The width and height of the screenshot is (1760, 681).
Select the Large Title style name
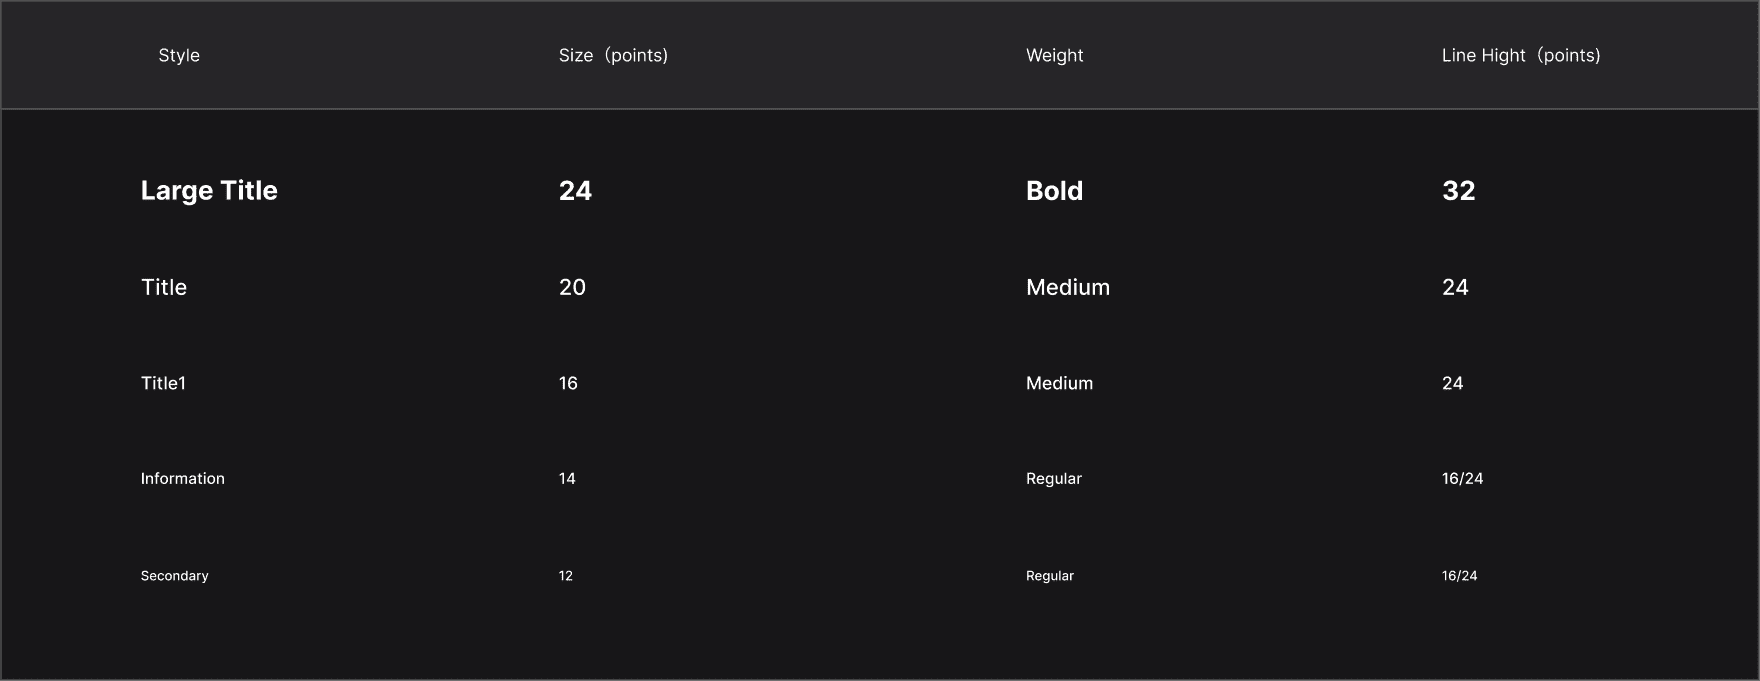tap(209, 191)
